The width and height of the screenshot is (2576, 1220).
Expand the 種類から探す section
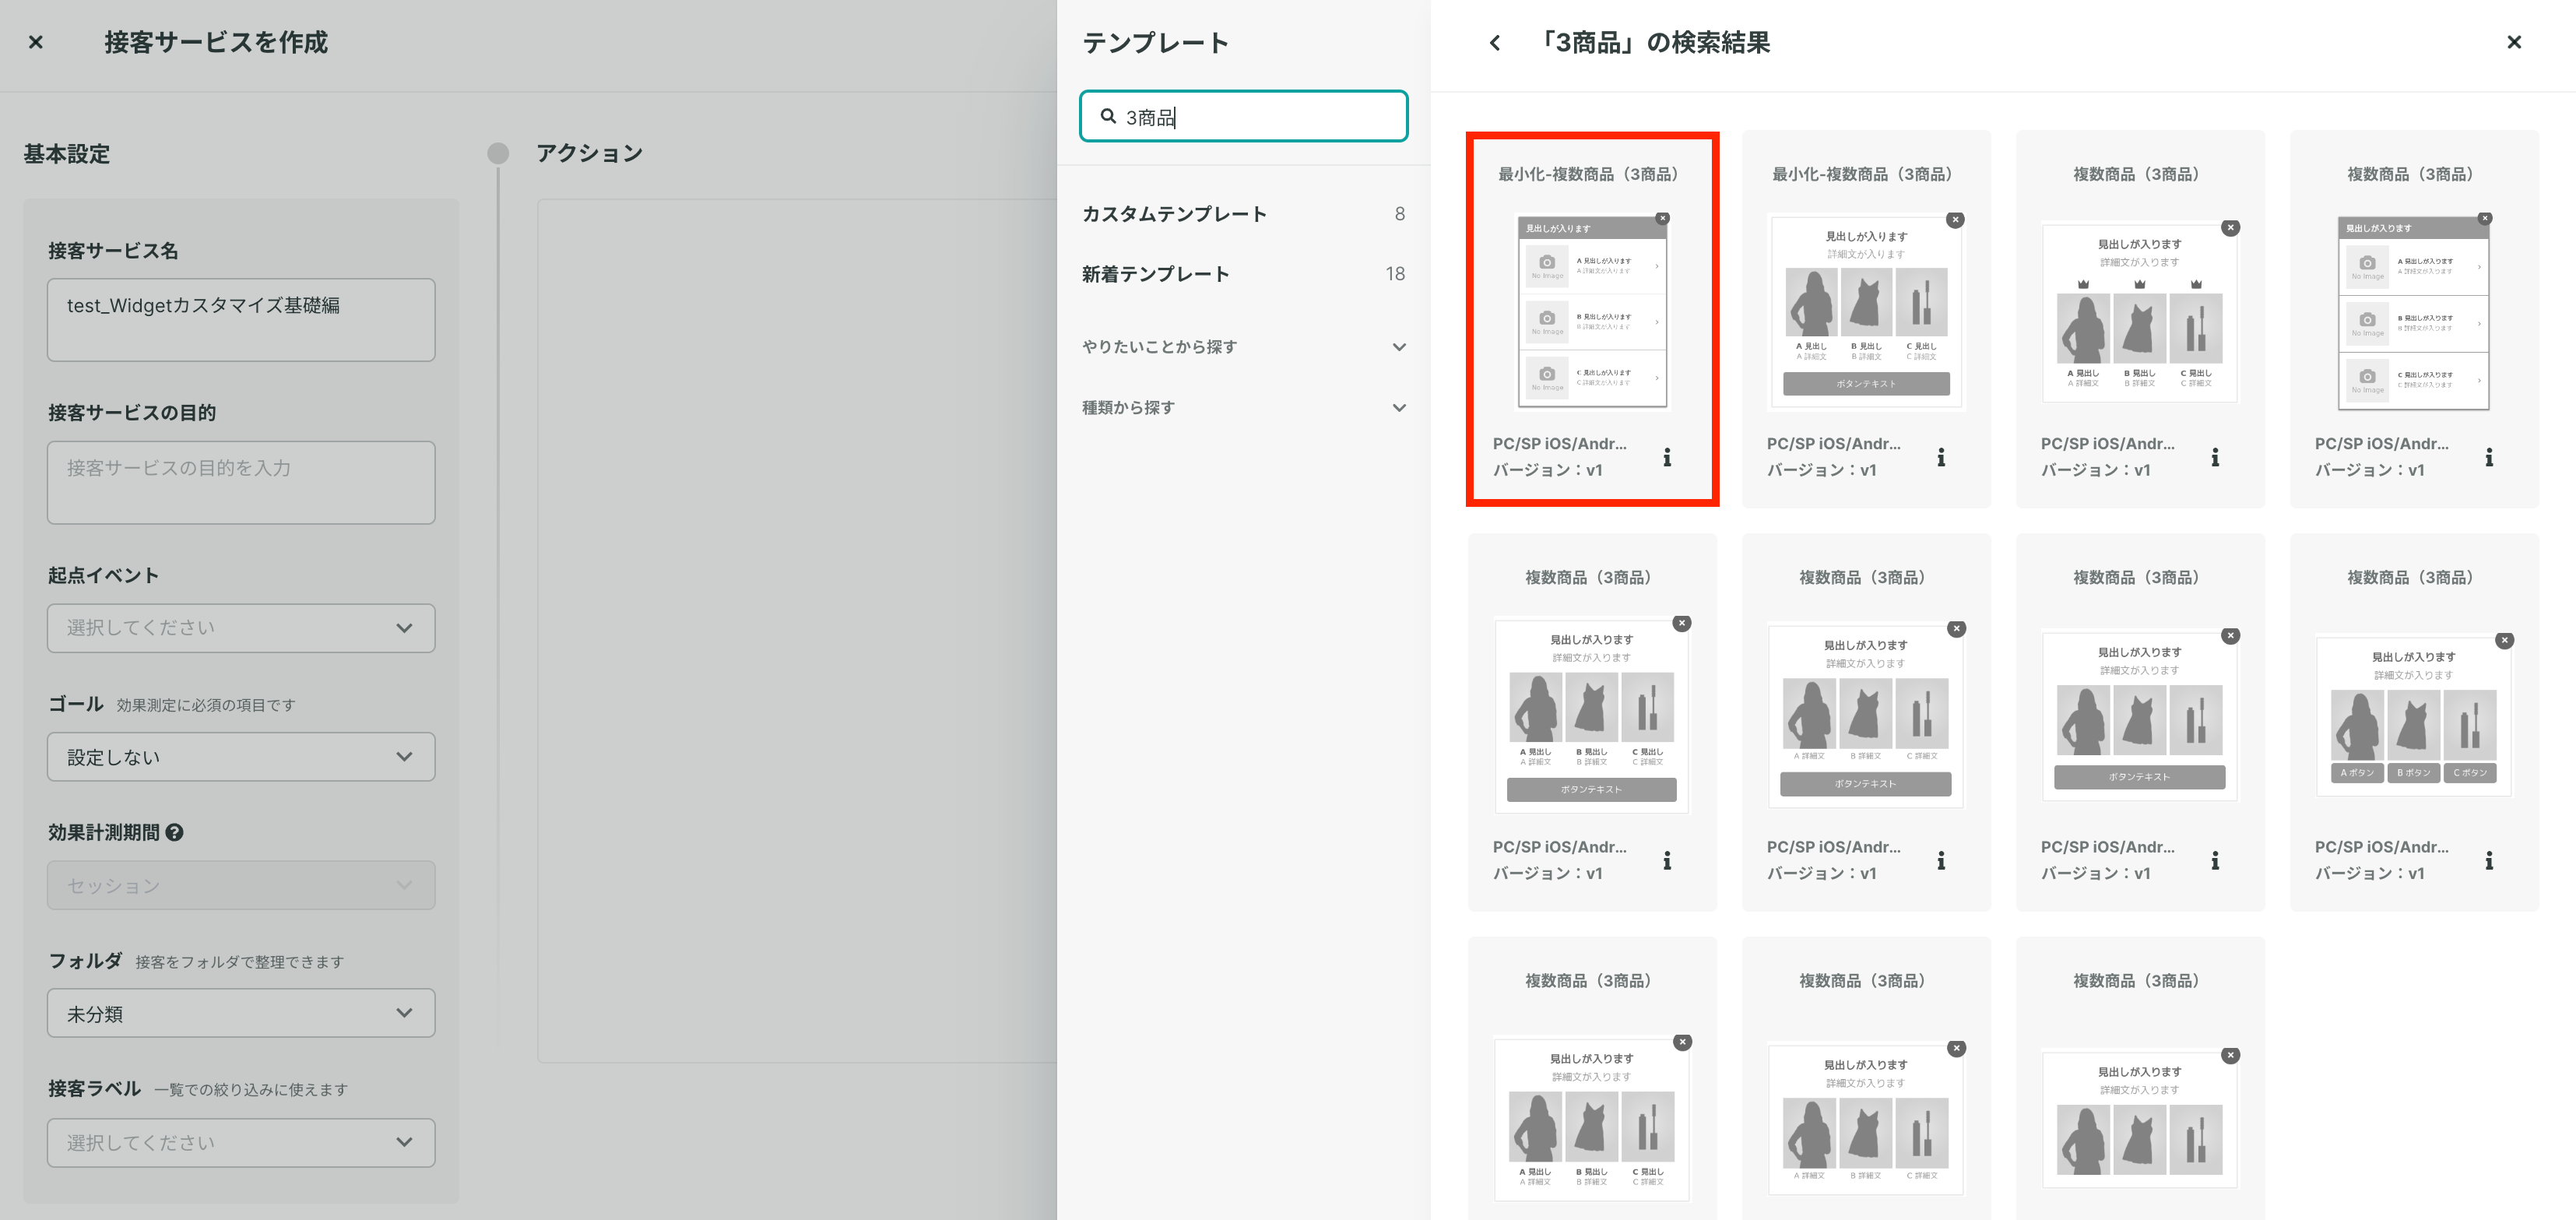click(1244, 408)
